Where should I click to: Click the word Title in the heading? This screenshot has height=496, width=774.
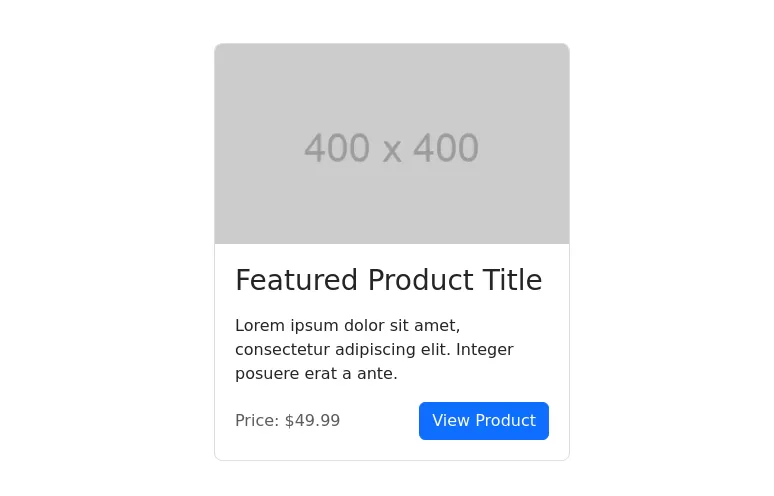coord(510,281)
